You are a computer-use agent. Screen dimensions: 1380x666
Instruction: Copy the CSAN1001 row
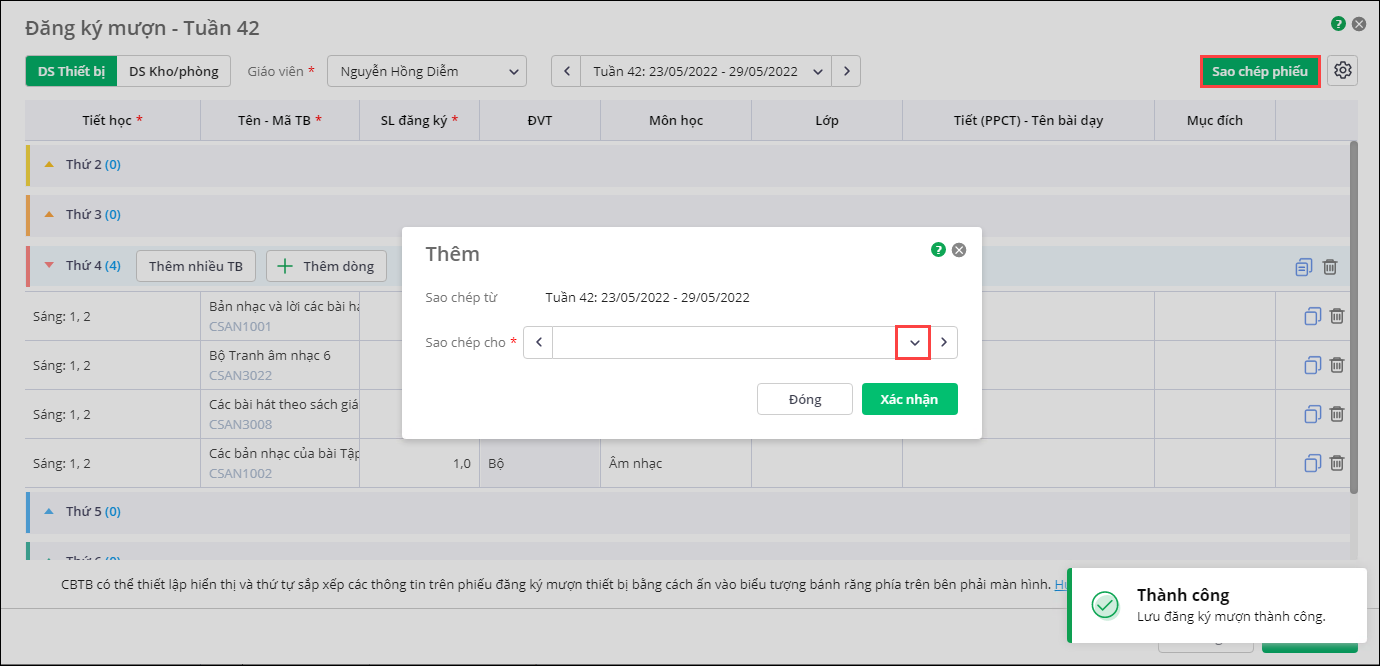pyautogui.click(x=1313, y=316)
